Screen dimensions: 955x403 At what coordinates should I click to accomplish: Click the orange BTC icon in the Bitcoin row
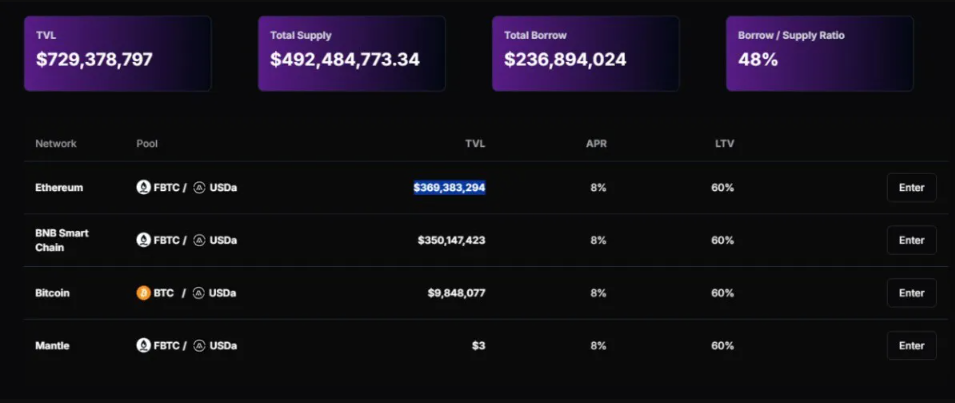click(143, 293)
